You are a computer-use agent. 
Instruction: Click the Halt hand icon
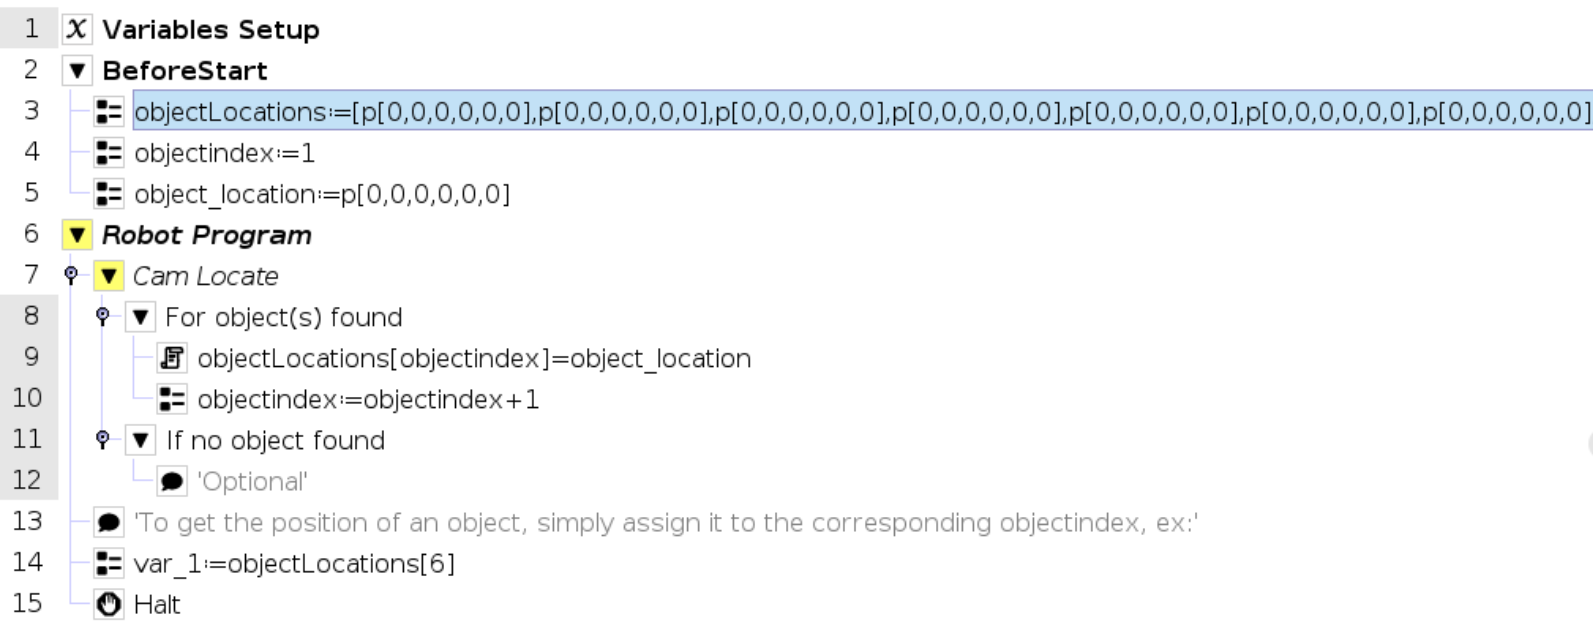108,605
